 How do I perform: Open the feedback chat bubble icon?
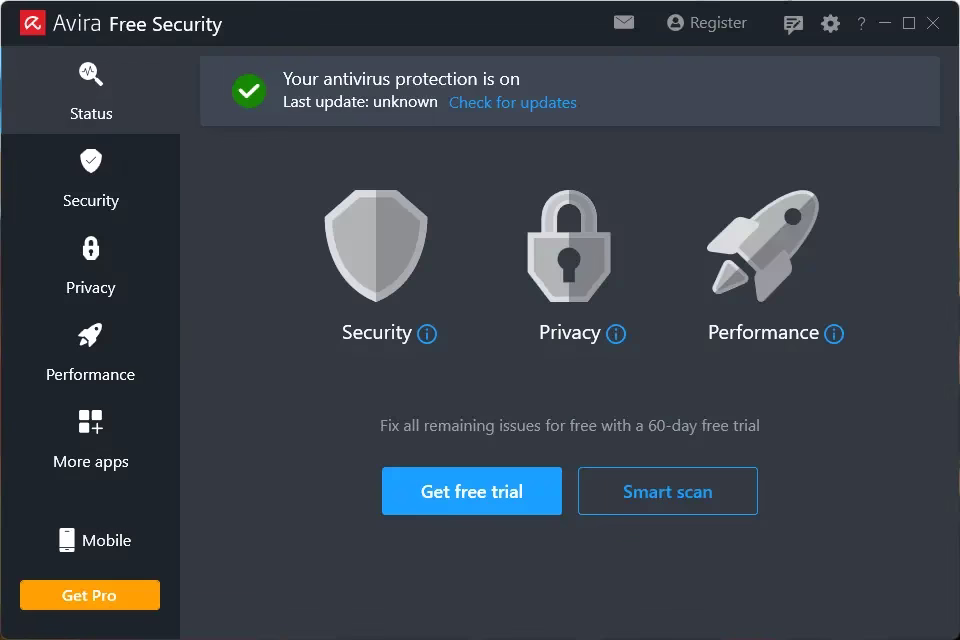tap(794, 24)
